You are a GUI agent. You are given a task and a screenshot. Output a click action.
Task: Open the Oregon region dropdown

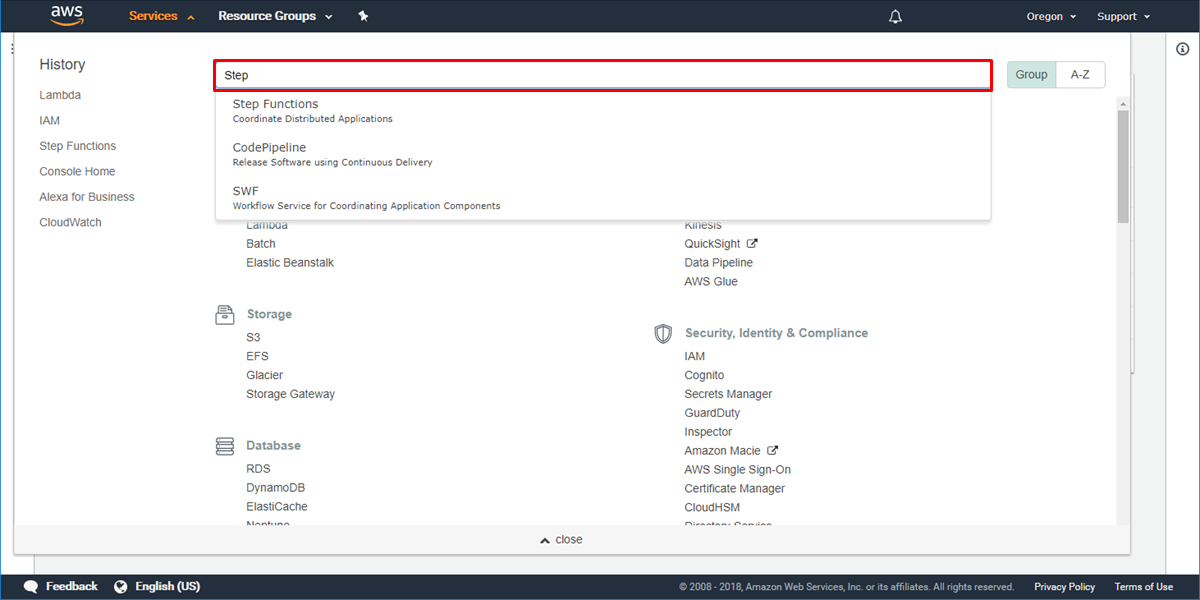coord(1051,16)
